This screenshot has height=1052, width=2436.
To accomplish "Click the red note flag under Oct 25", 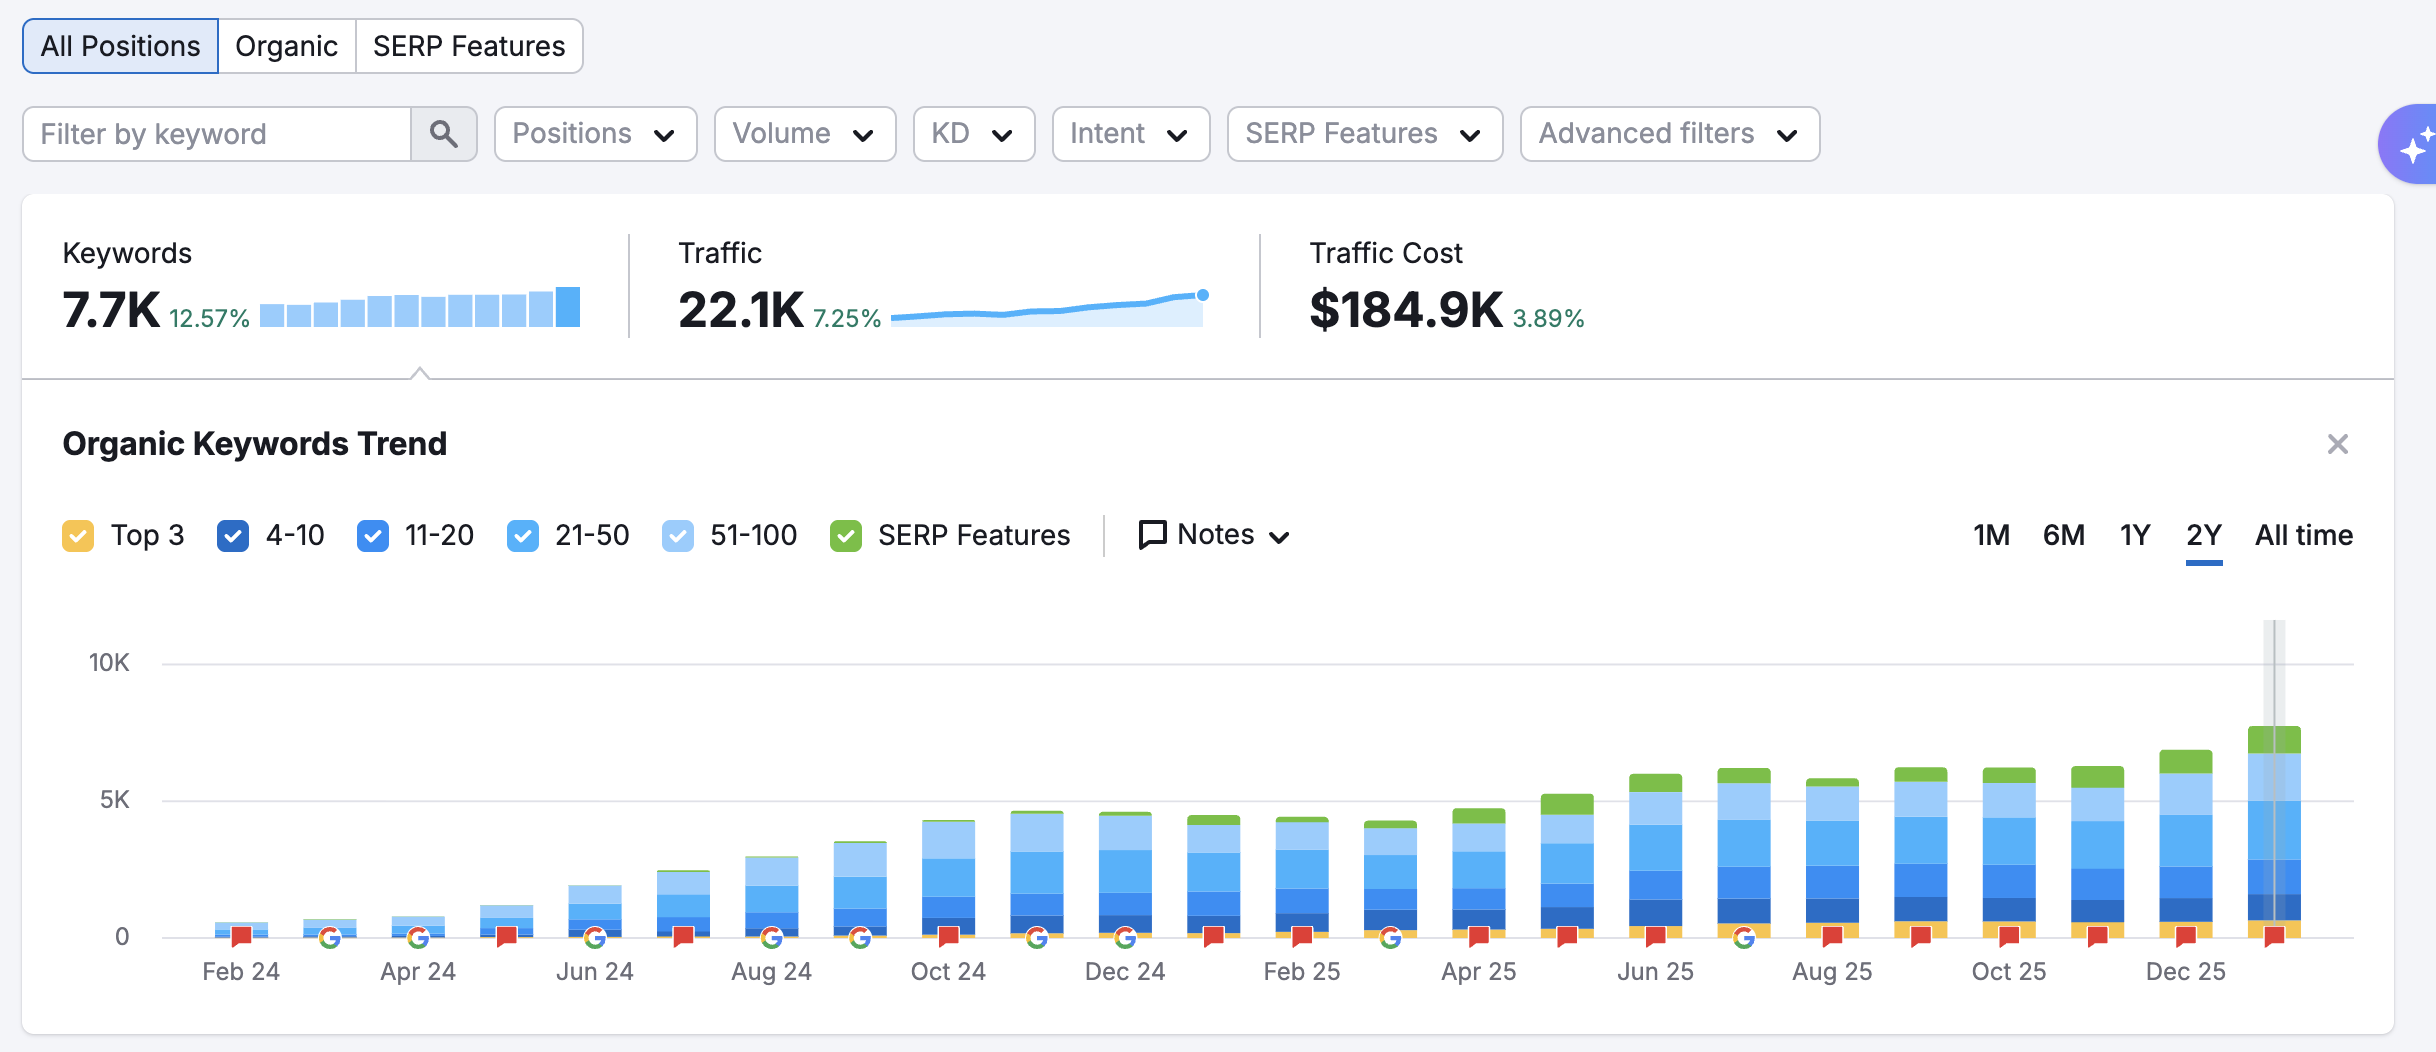I will [x=2008, y=936].
